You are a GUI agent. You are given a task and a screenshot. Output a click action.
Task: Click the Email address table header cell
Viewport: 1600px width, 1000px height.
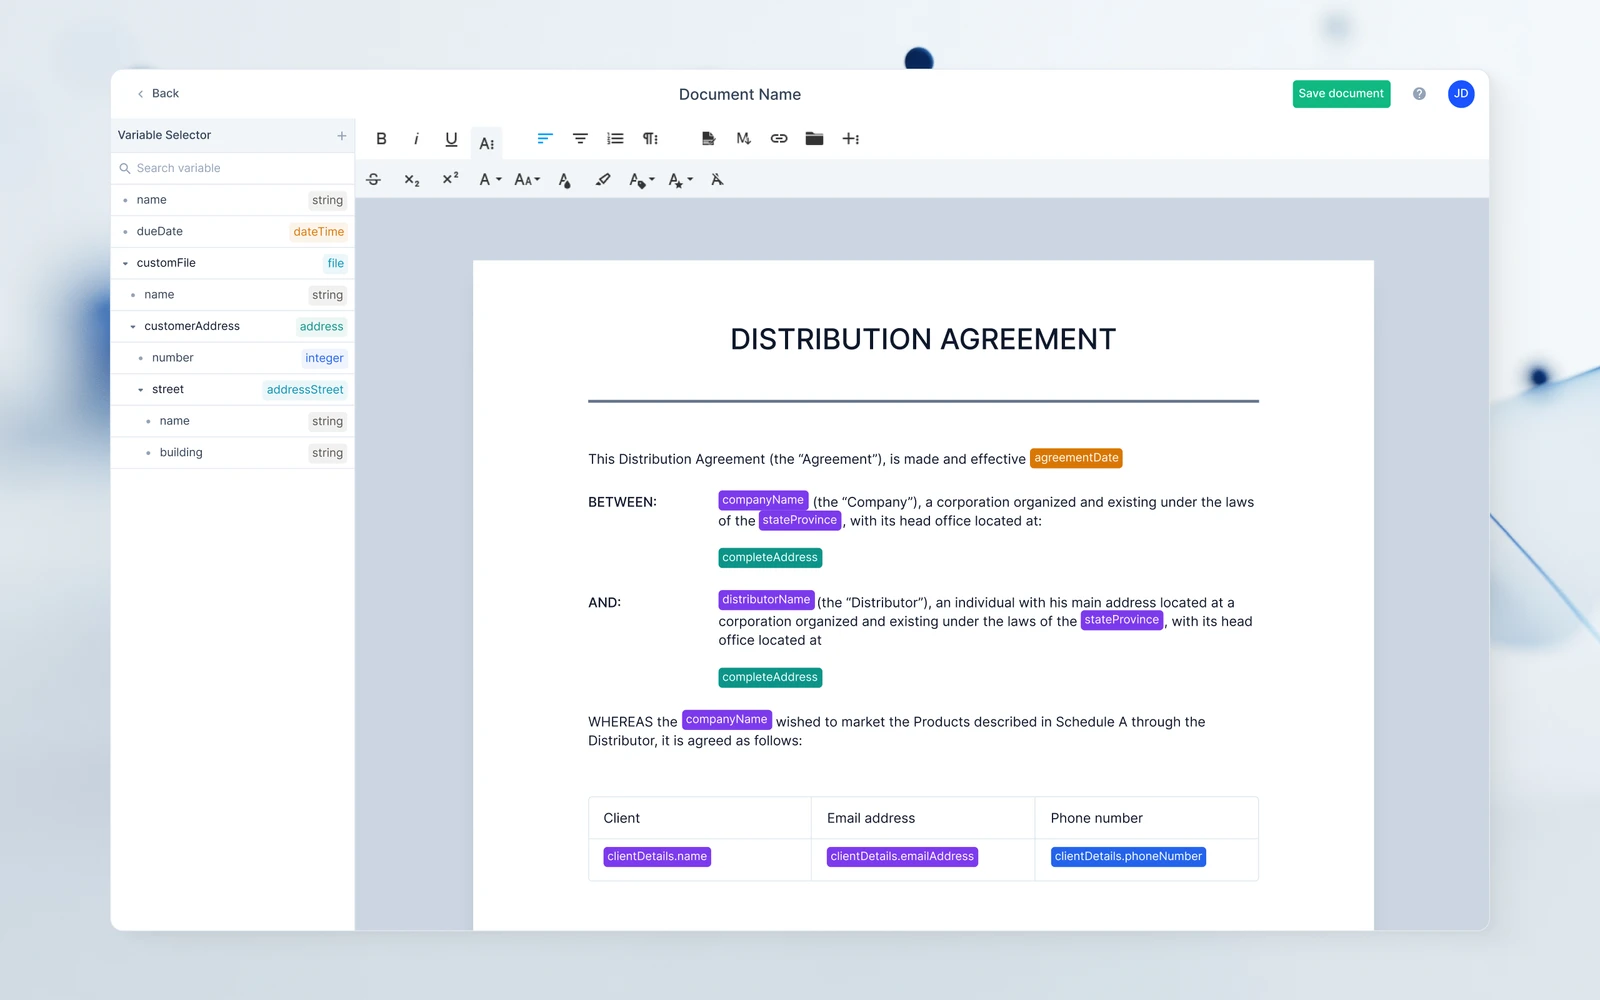point(923,818)
